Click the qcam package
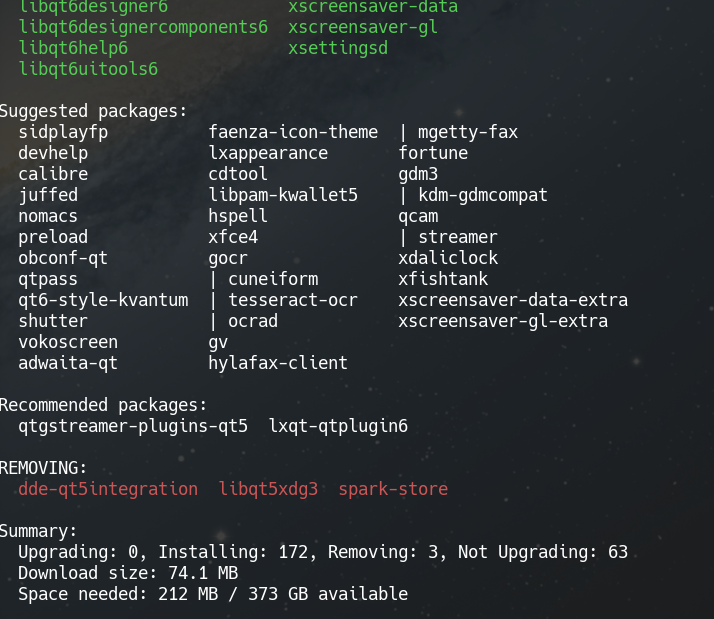 point(418,217)
